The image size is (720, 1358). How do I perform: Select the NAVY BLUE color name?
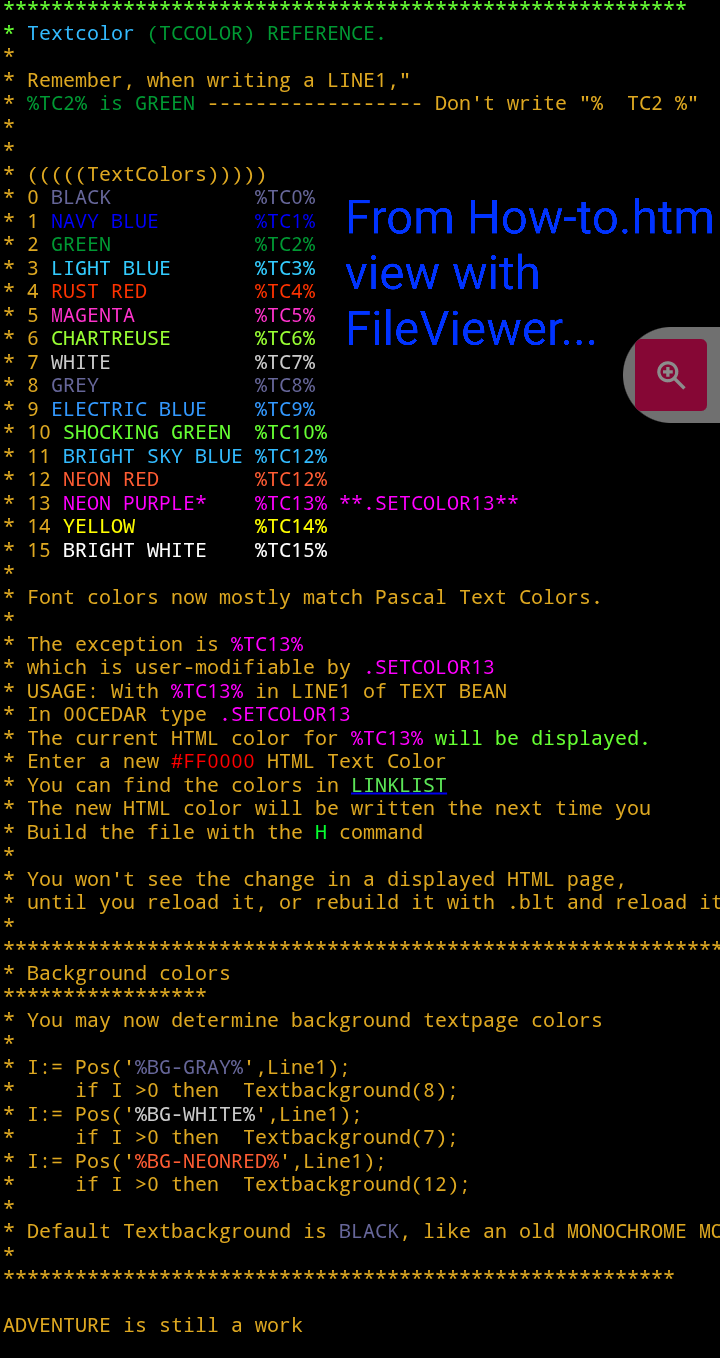105,221
